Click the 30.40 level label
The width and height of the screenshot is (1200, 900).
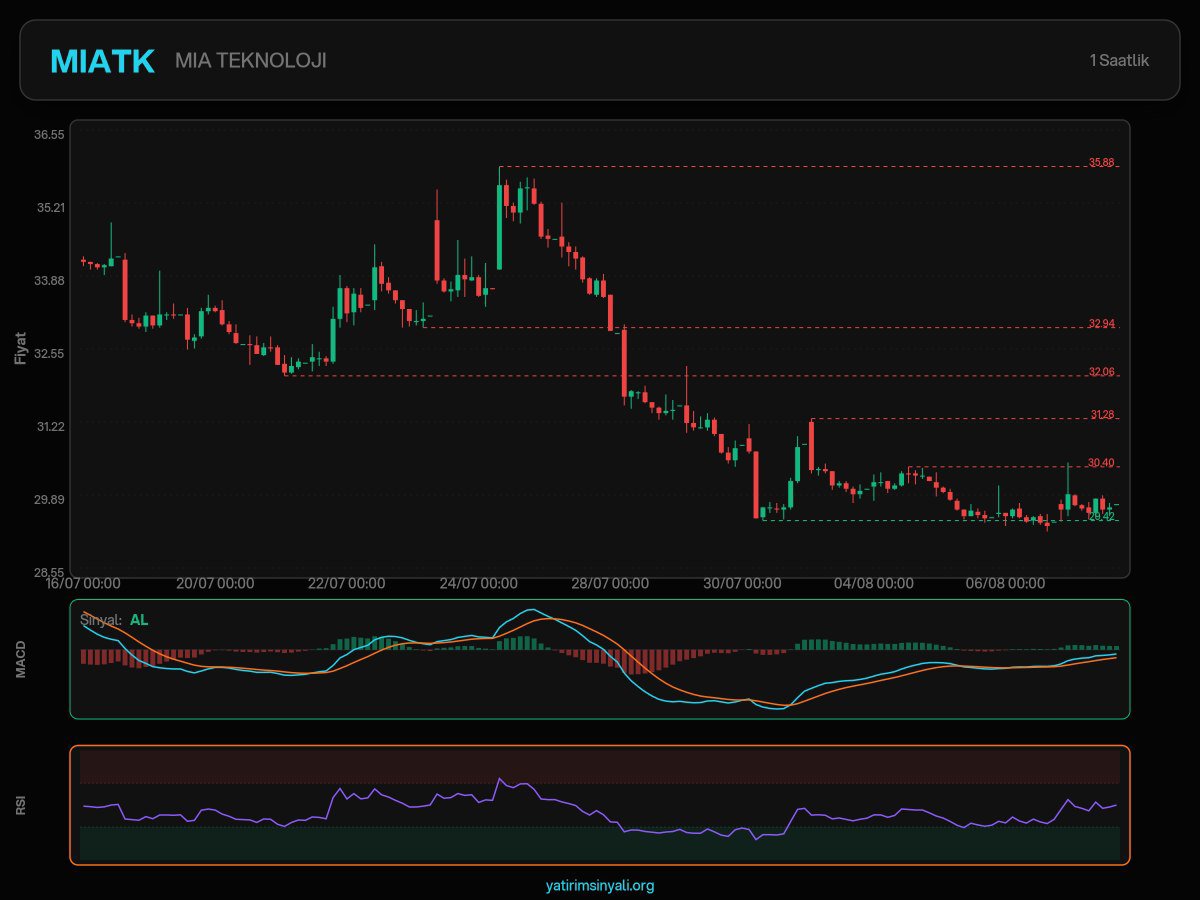tap(1101, 462)
